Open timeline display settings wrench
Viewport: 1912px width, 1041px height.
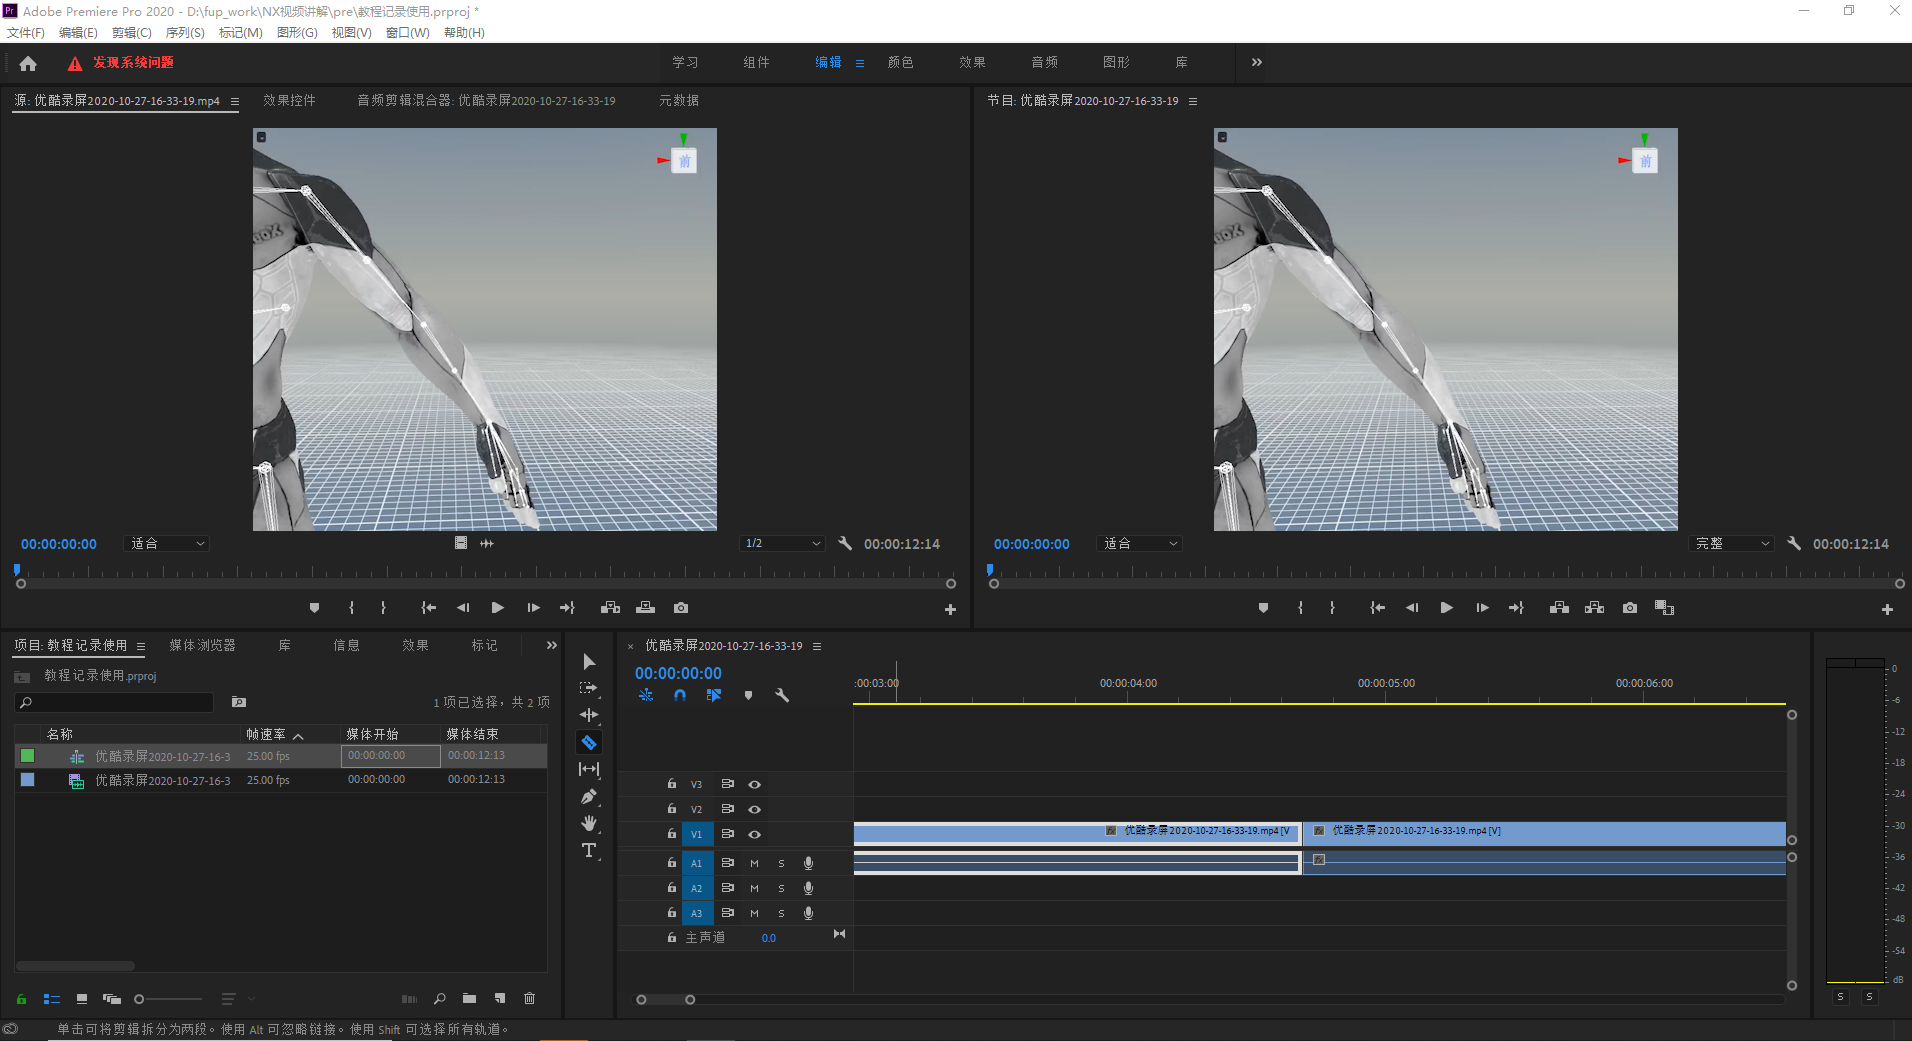[782, 695]
